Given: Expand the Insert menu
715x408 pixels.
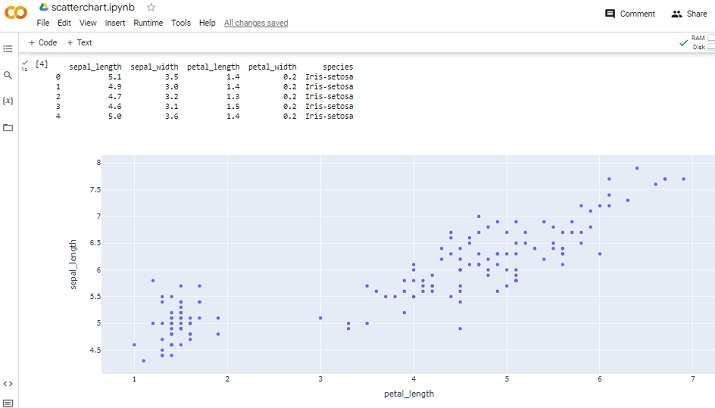Looking at the screenshot, I should click(115, 23).
